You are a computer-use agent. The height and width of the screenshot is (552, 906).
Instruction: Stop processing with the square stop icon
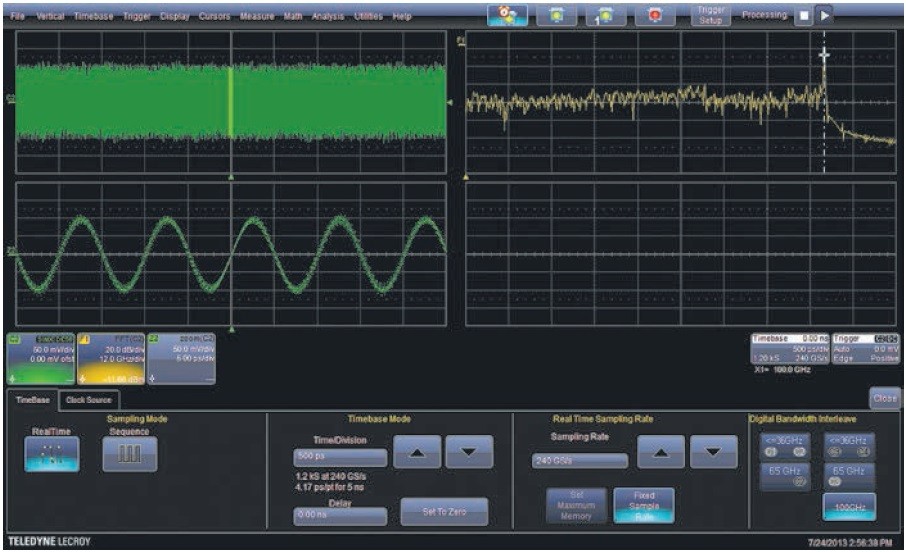(x=802, y=16)
